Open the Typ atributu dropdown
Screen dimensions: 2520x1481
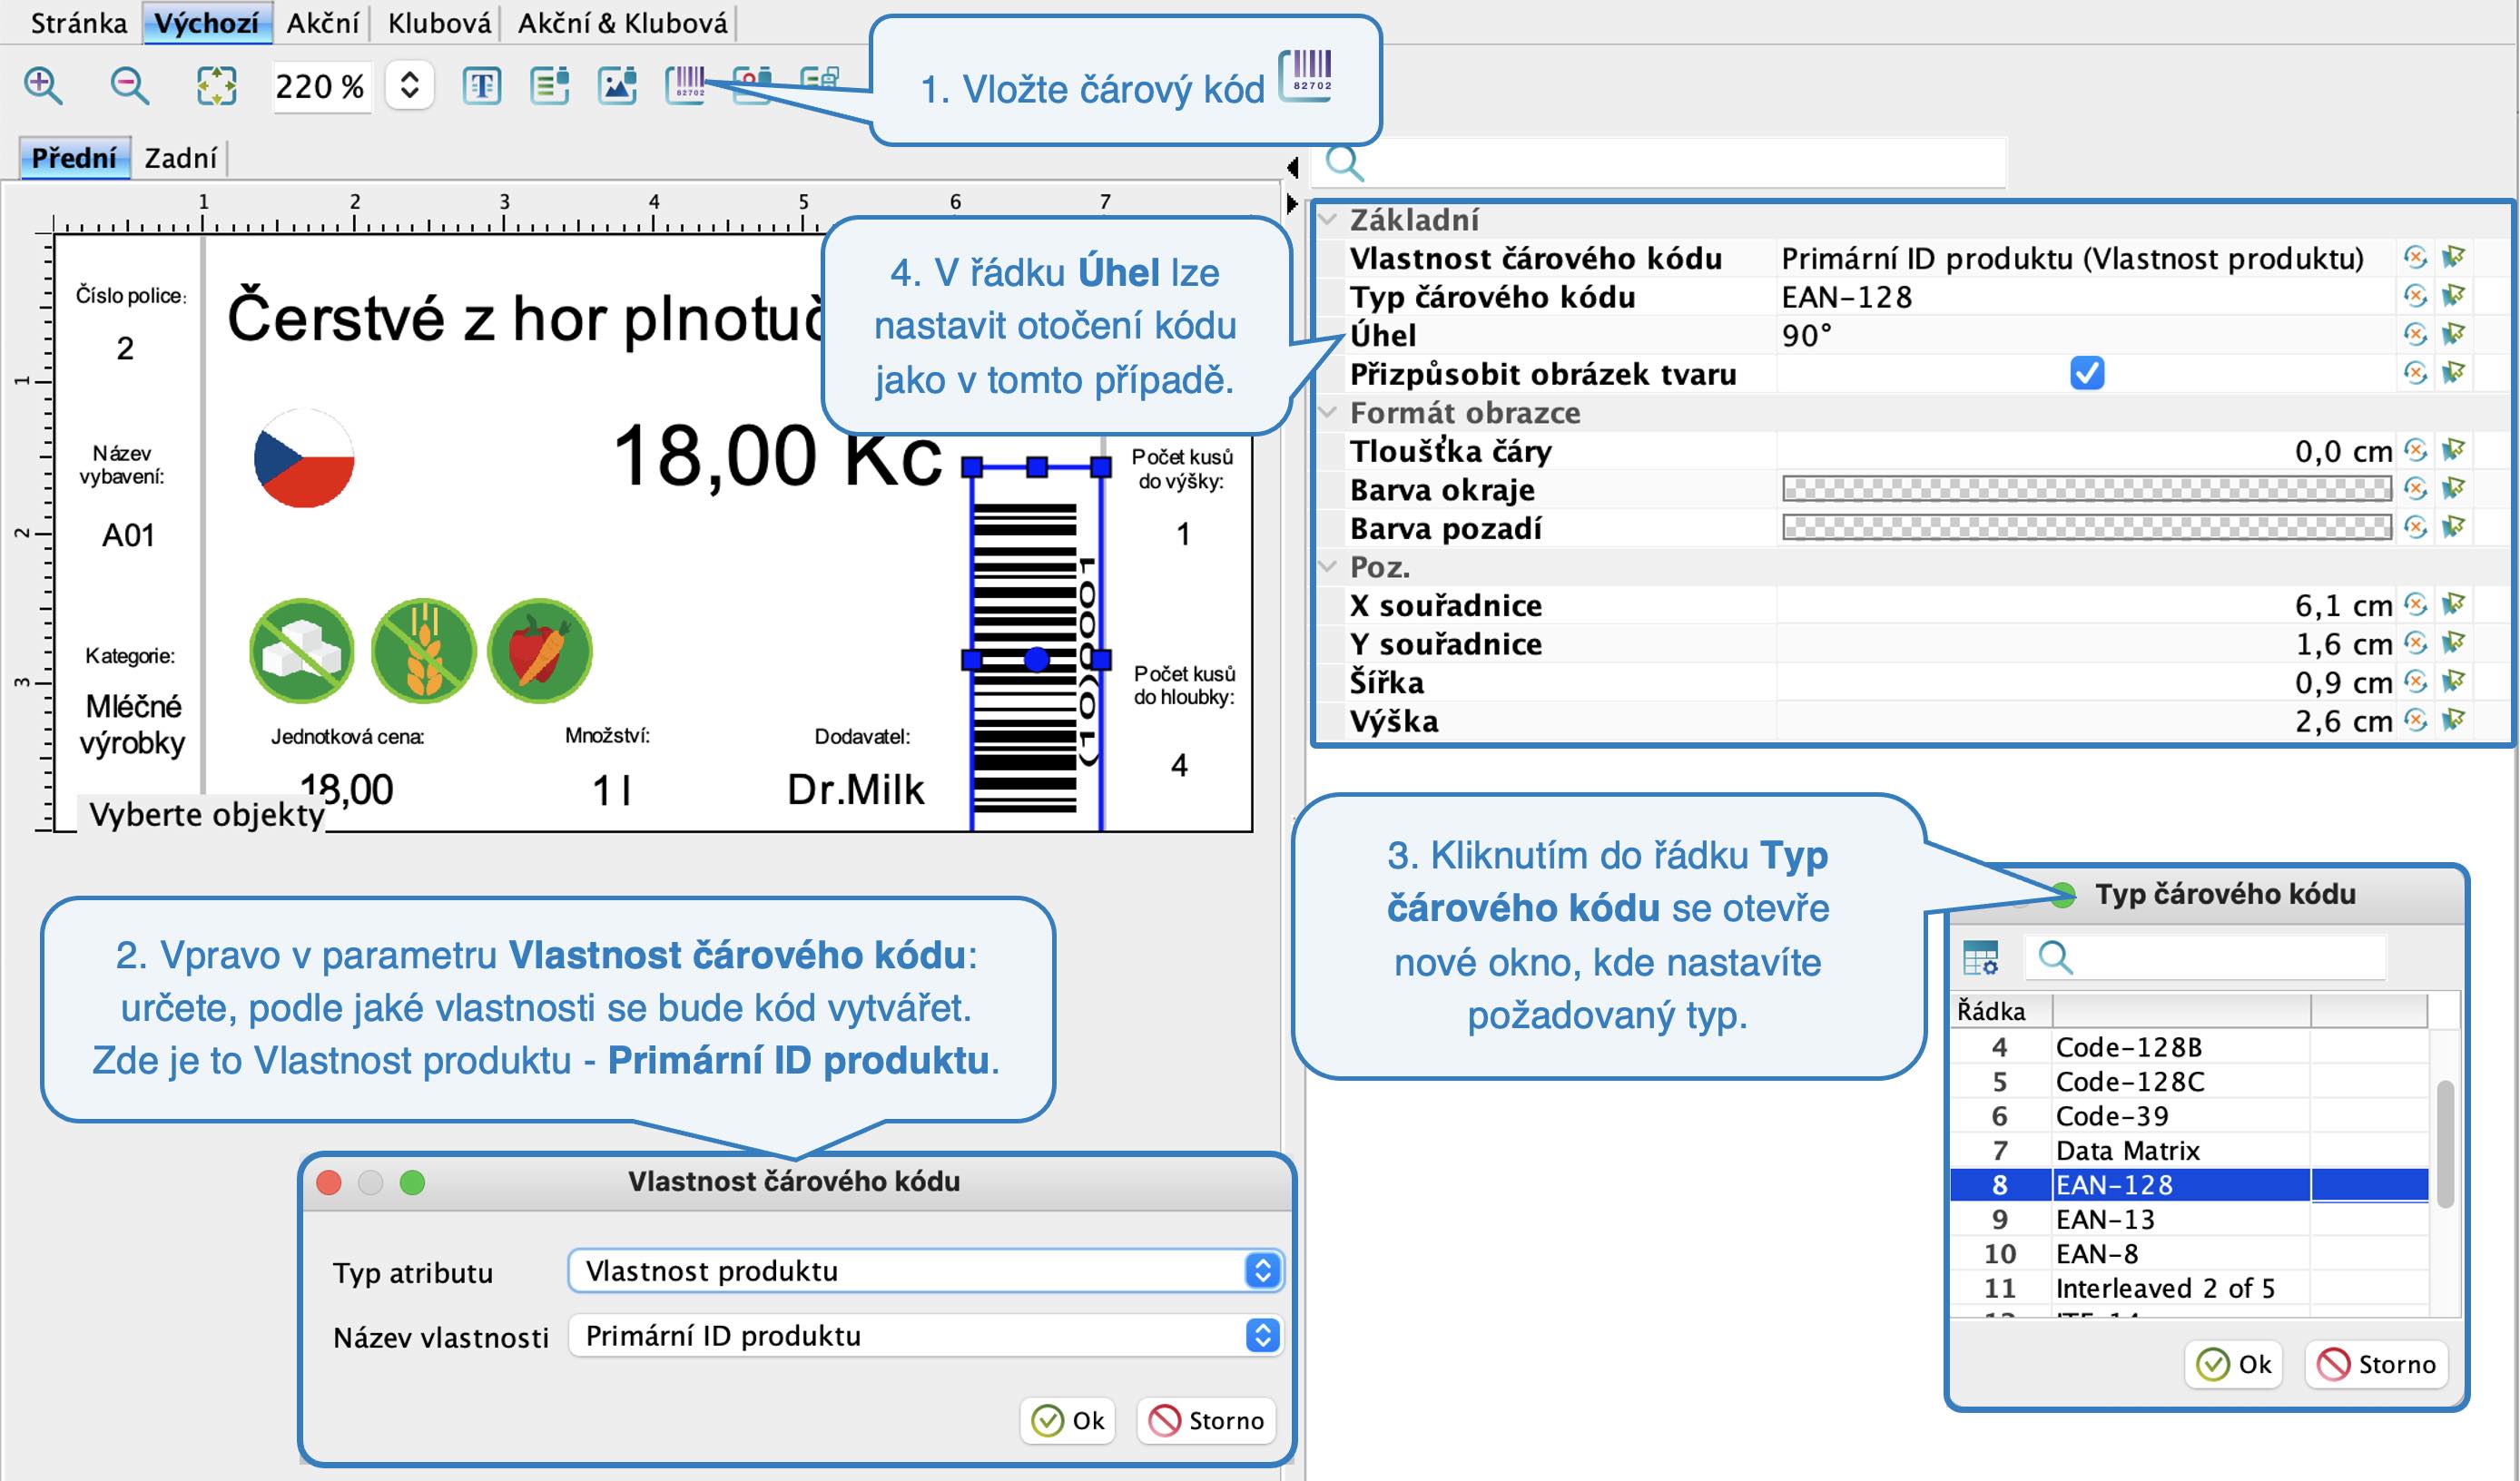(x=926, y=1271)
